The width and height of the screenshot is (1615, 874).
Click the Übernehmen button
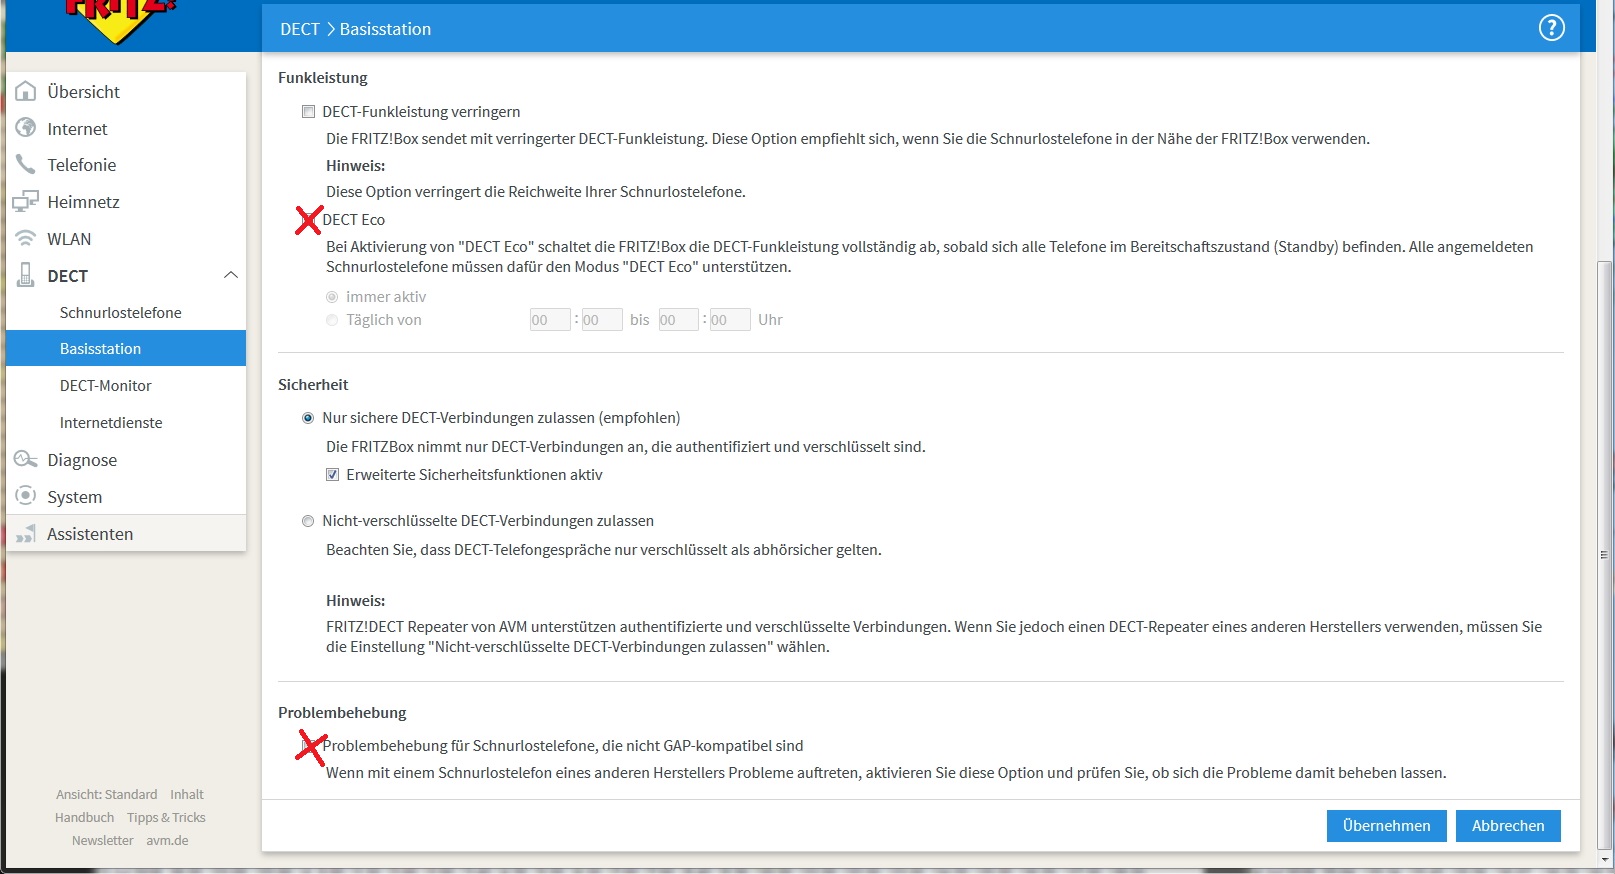(1386, 826)
